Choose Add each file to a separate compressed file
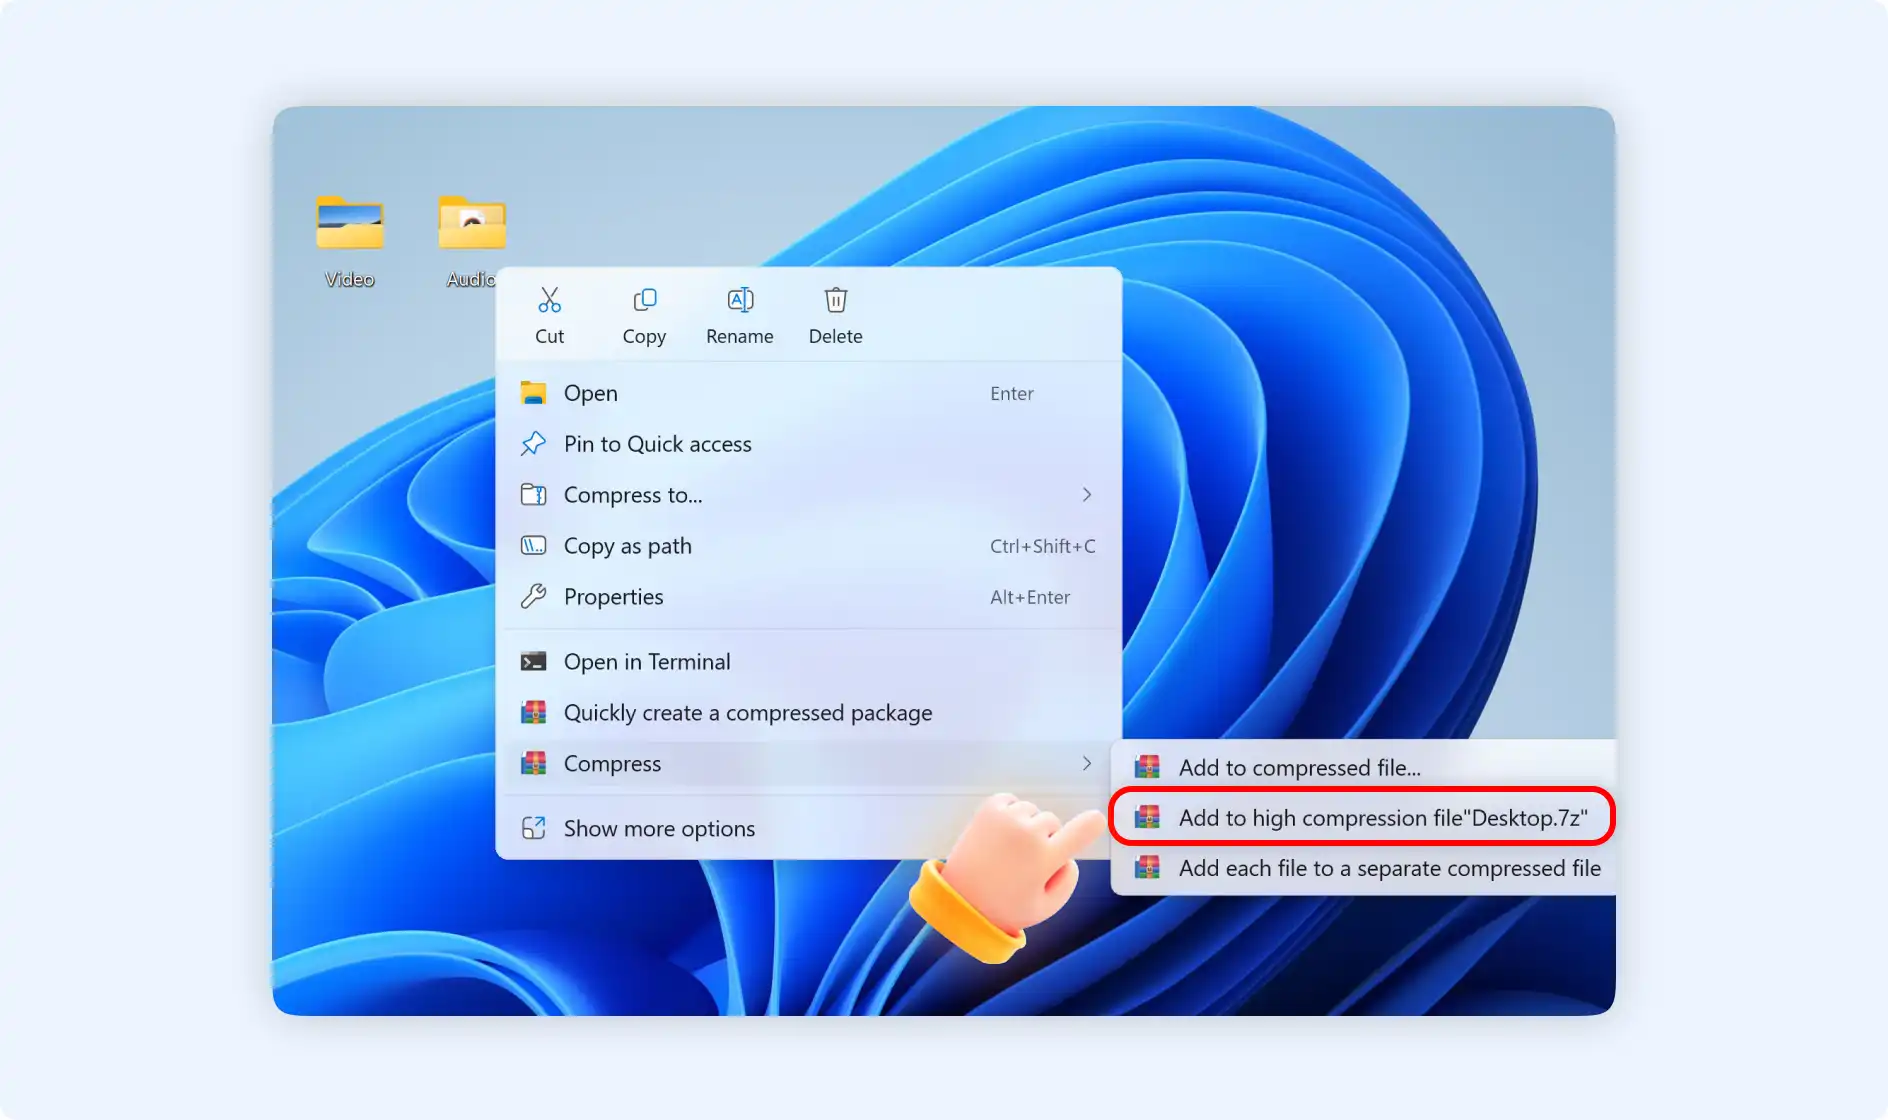The image size is (1888, 1120). [x=1364, y=868]
